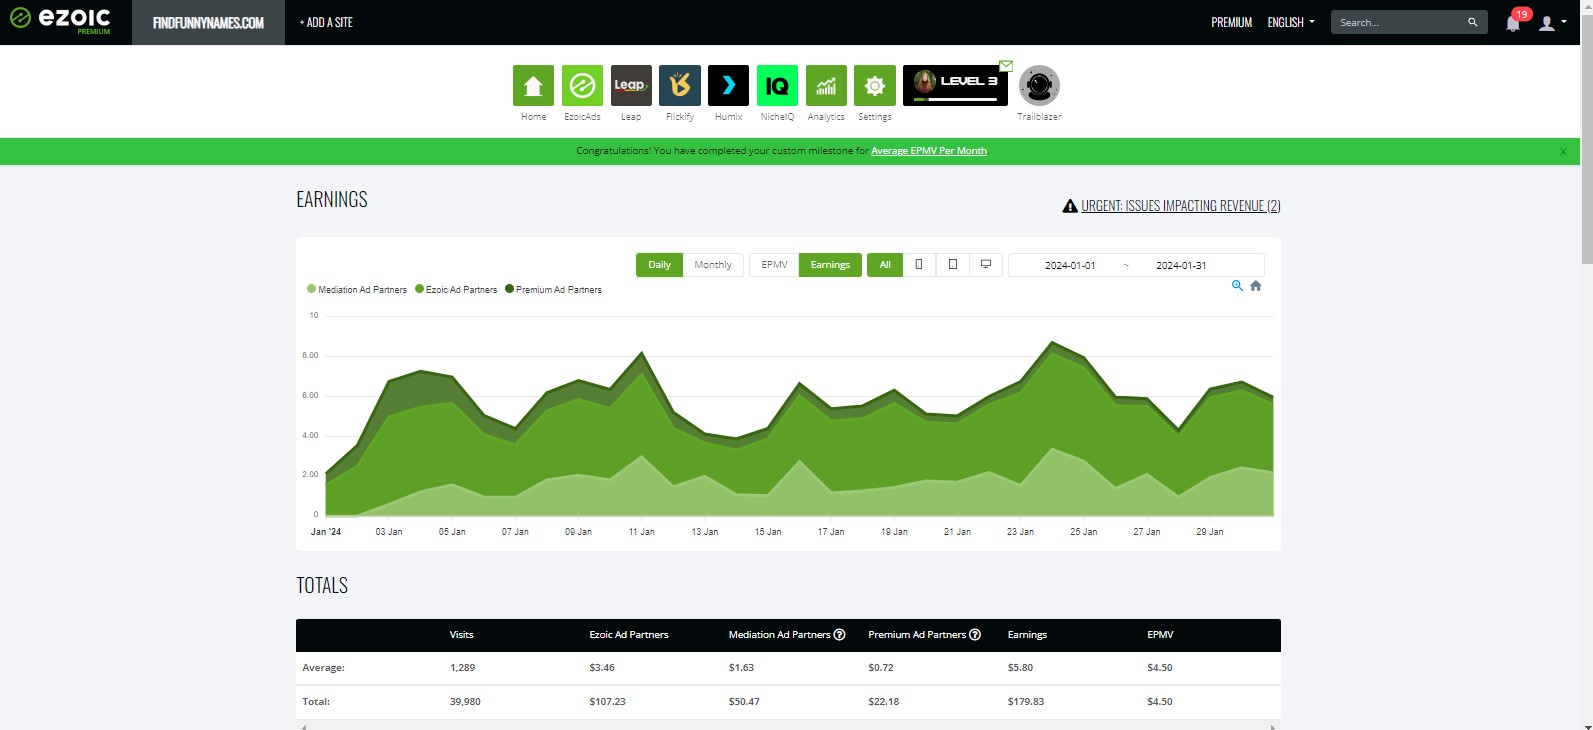Image resolution: width=1593 pixels, height=730 pixels.
Task: Select the FINDFUNNYNAMES.COM site tab
Action: 208,22
